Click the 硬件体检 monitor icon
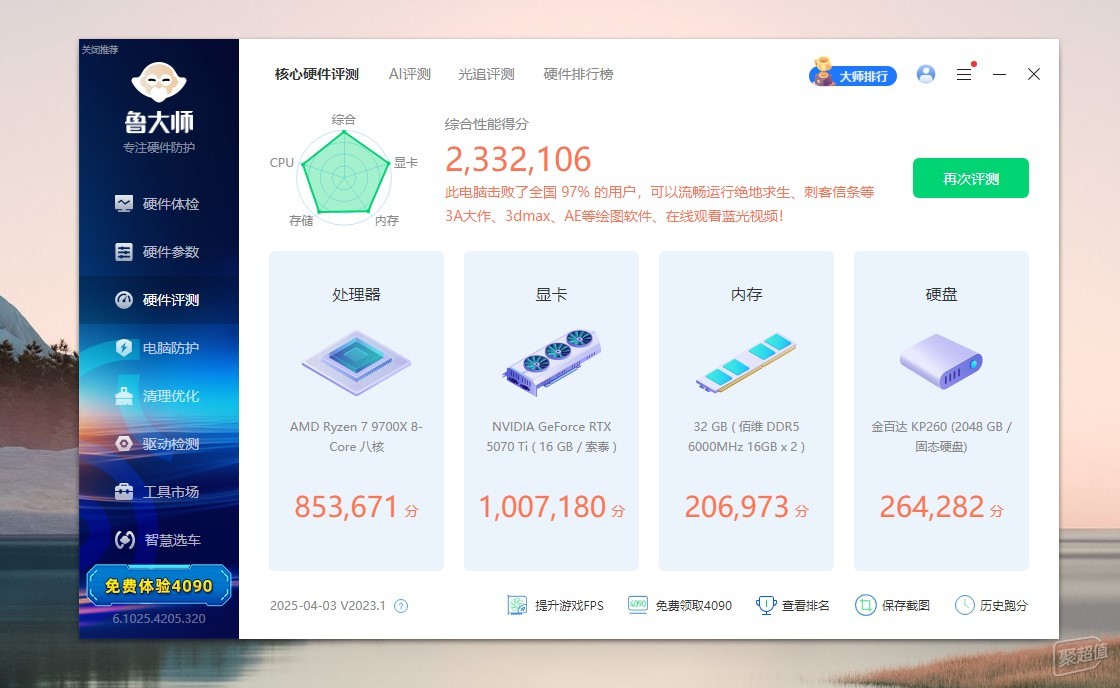 coord(124,204)
